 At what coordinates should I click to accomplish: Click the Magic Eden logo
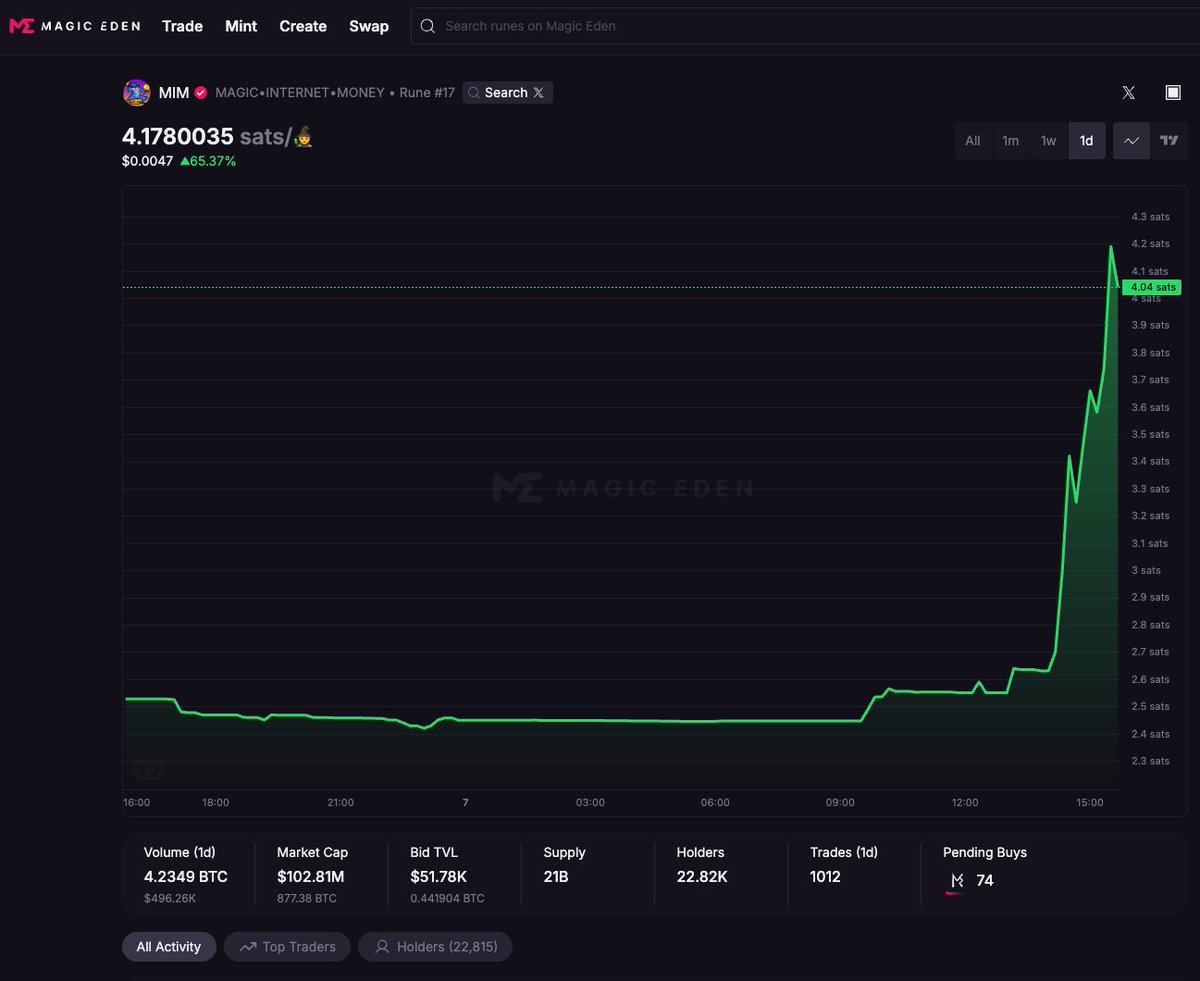pyautogui.click(x=74, y=26)
